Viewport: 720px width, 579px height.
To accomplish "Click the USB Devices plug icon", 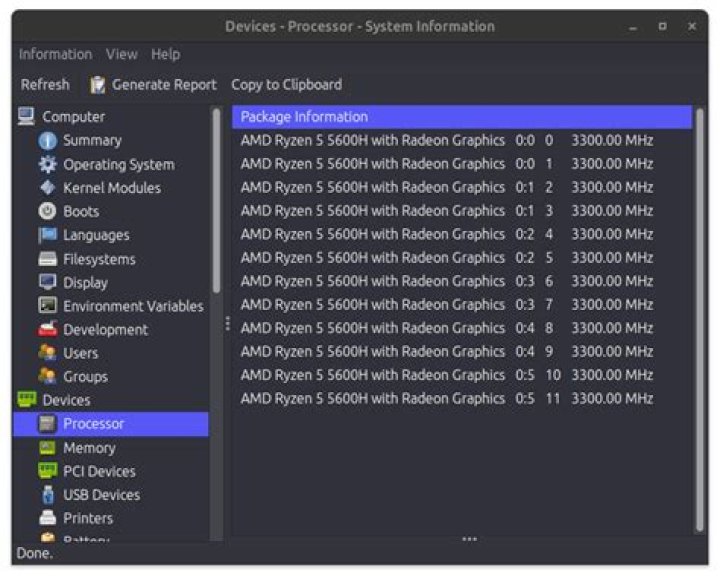I will pos(48,495).
